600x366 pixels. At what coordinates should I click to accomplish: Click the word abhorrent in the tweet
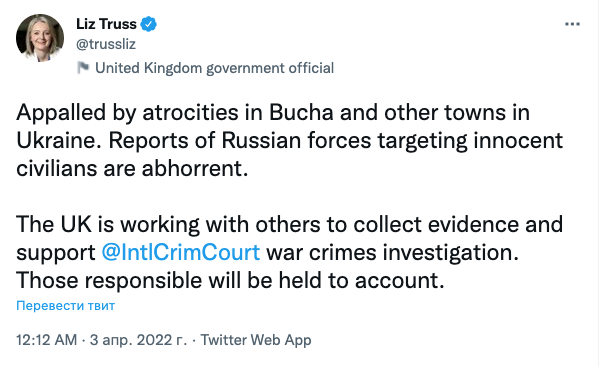click(195, 168)
